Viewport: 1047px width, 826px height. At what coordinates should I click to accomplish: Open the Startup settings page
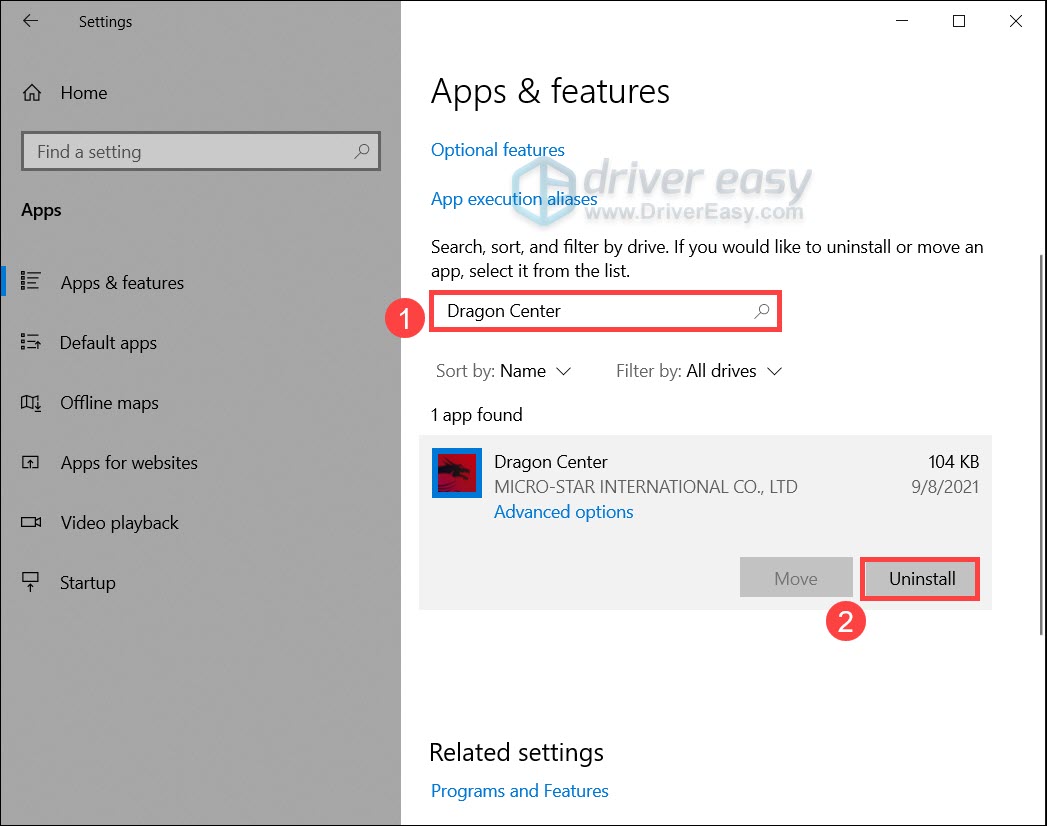87,583
